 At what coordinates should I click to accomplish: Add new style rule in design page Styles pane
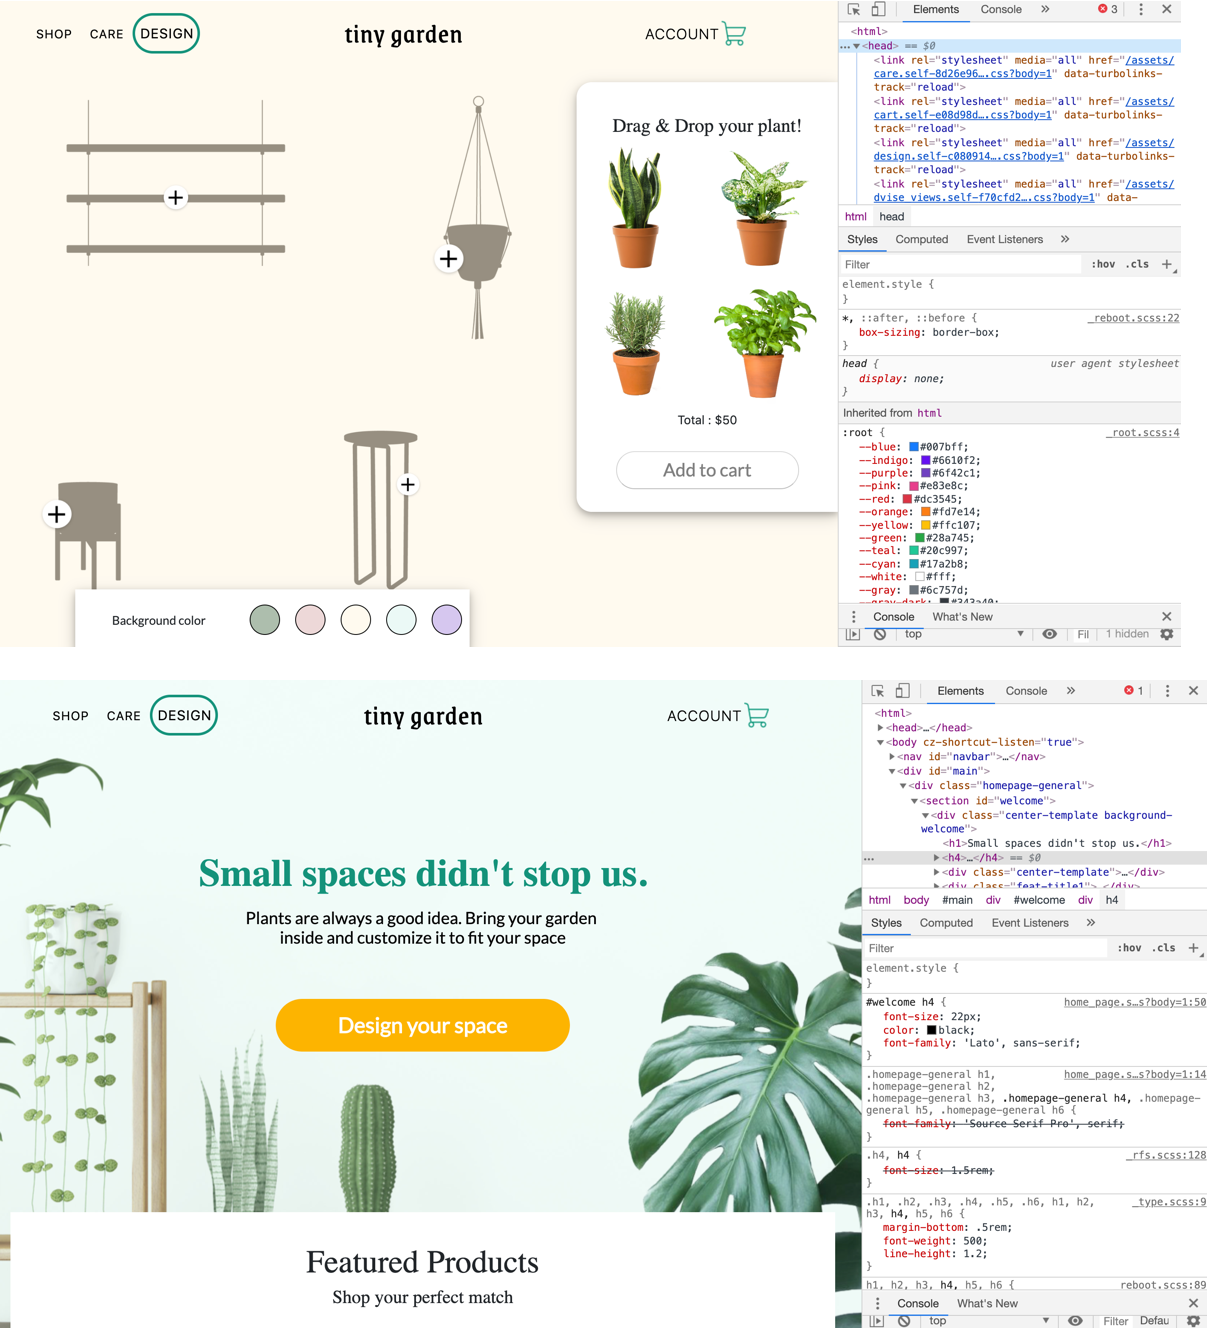pyautogui.click(x=1167, y=265)
